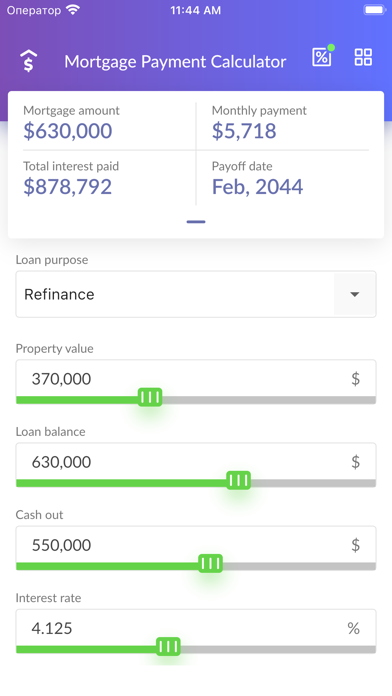Screen dimensions: 392x696
Task: Open the percent rates icon
Action: (x=322, y=57)
